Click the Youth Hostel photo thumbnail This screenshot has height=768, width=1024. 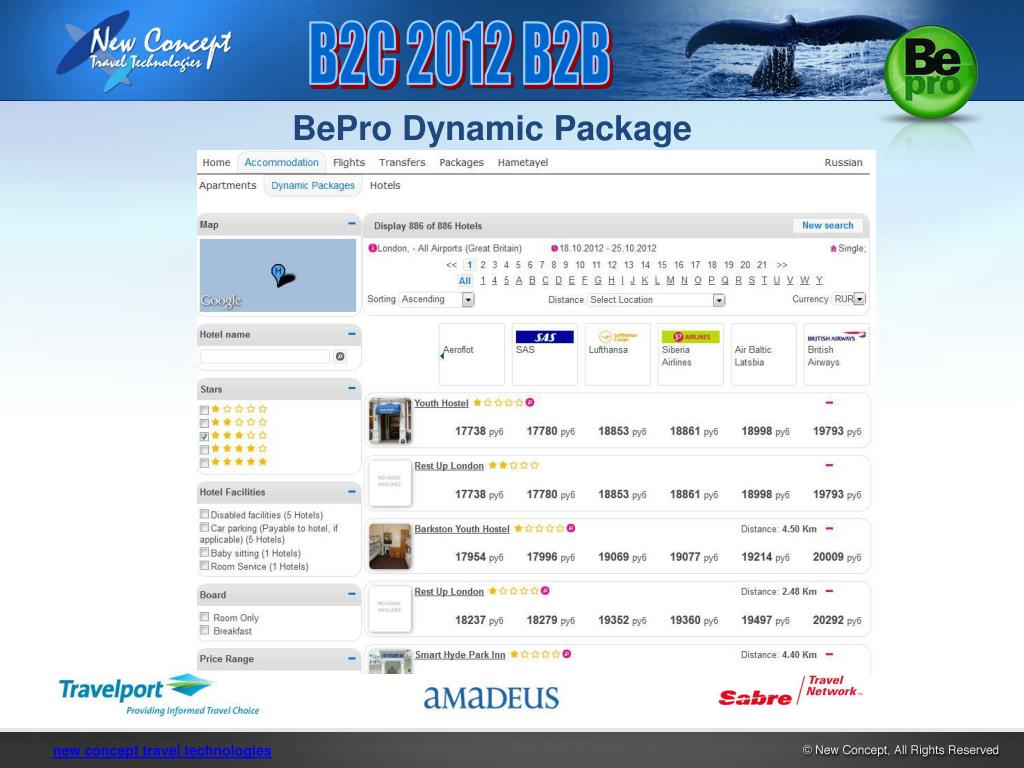pos(390,421)
